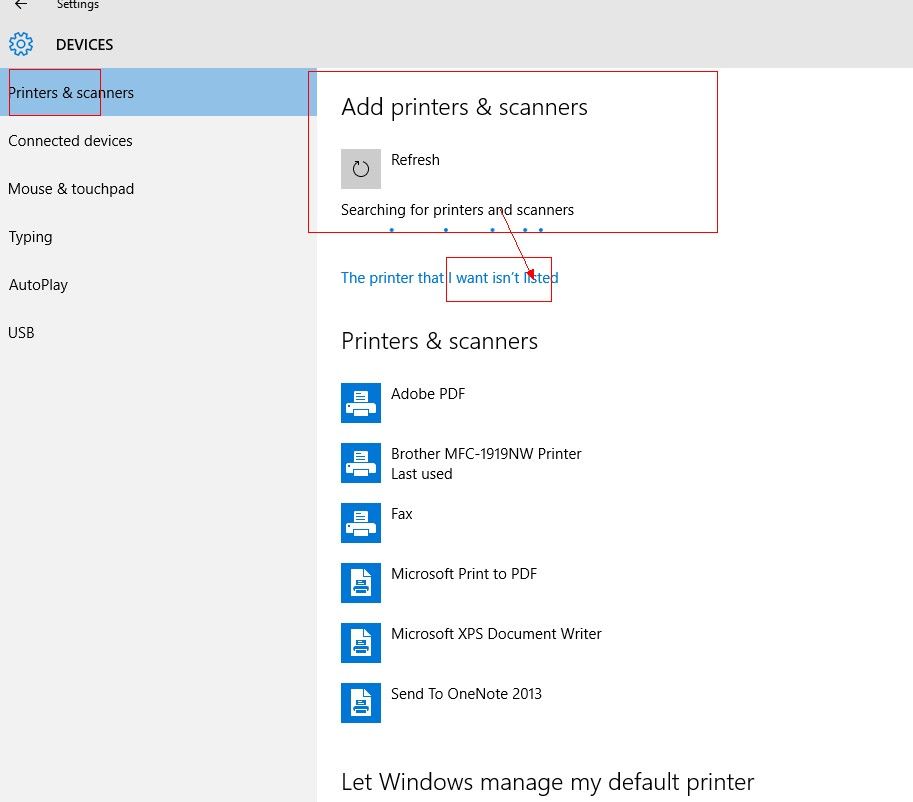Click the Refresh circular arrow icon
913x802 pixels.
tap(361, 169)
